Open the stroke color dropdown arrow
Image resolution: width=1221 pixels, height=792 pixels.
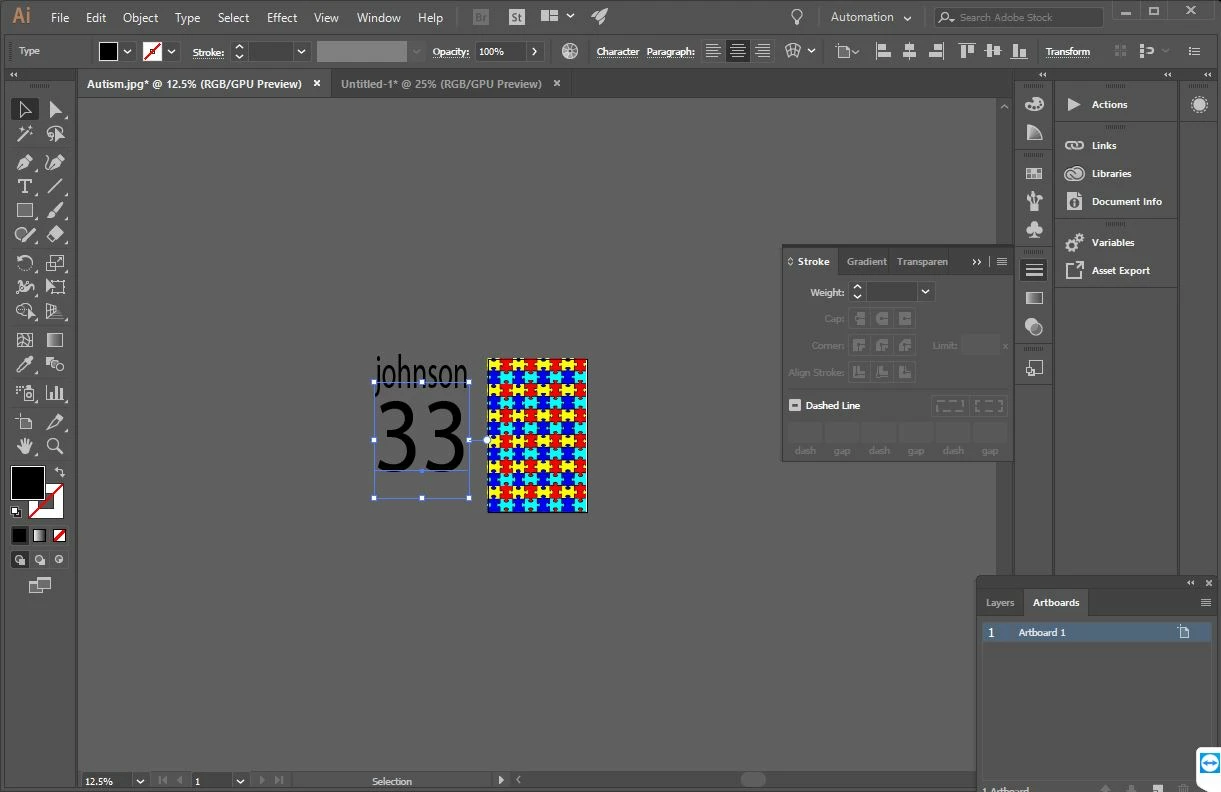pyautogui.click(x=172, y=51)
